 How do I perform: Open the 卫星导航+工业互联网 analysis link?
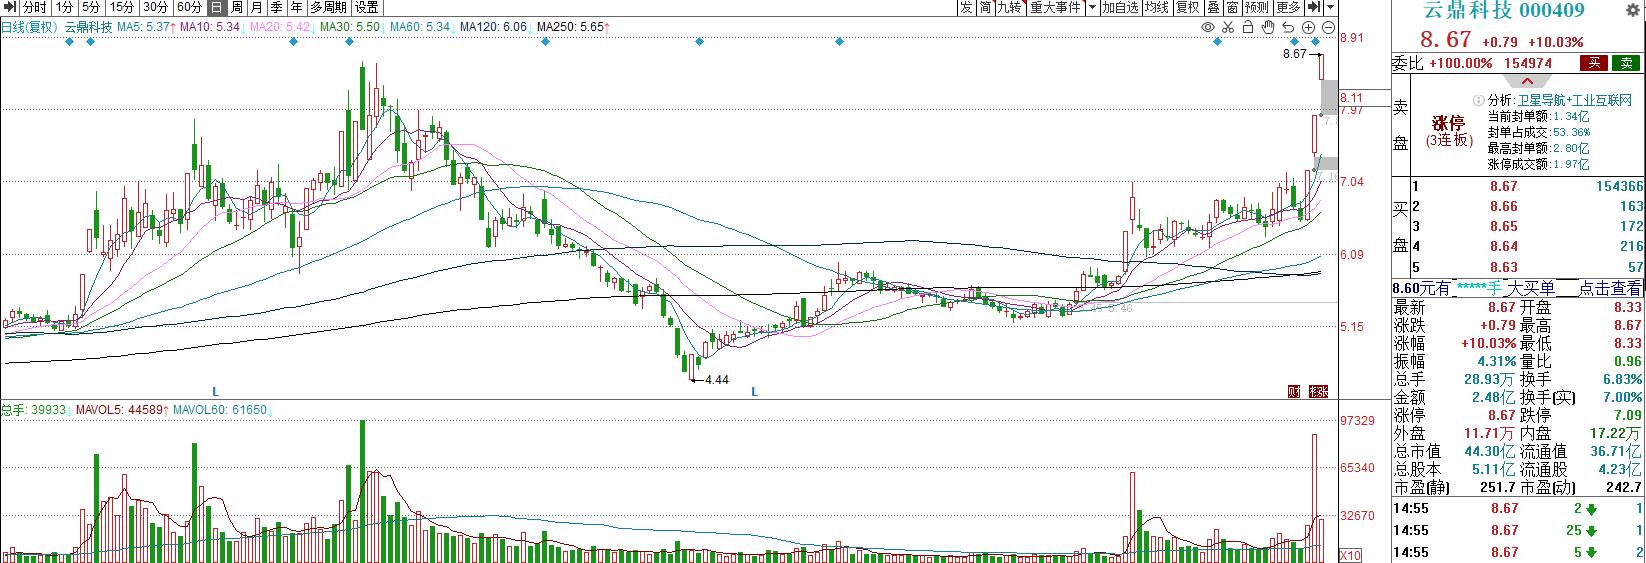[x=1575, y=101]
